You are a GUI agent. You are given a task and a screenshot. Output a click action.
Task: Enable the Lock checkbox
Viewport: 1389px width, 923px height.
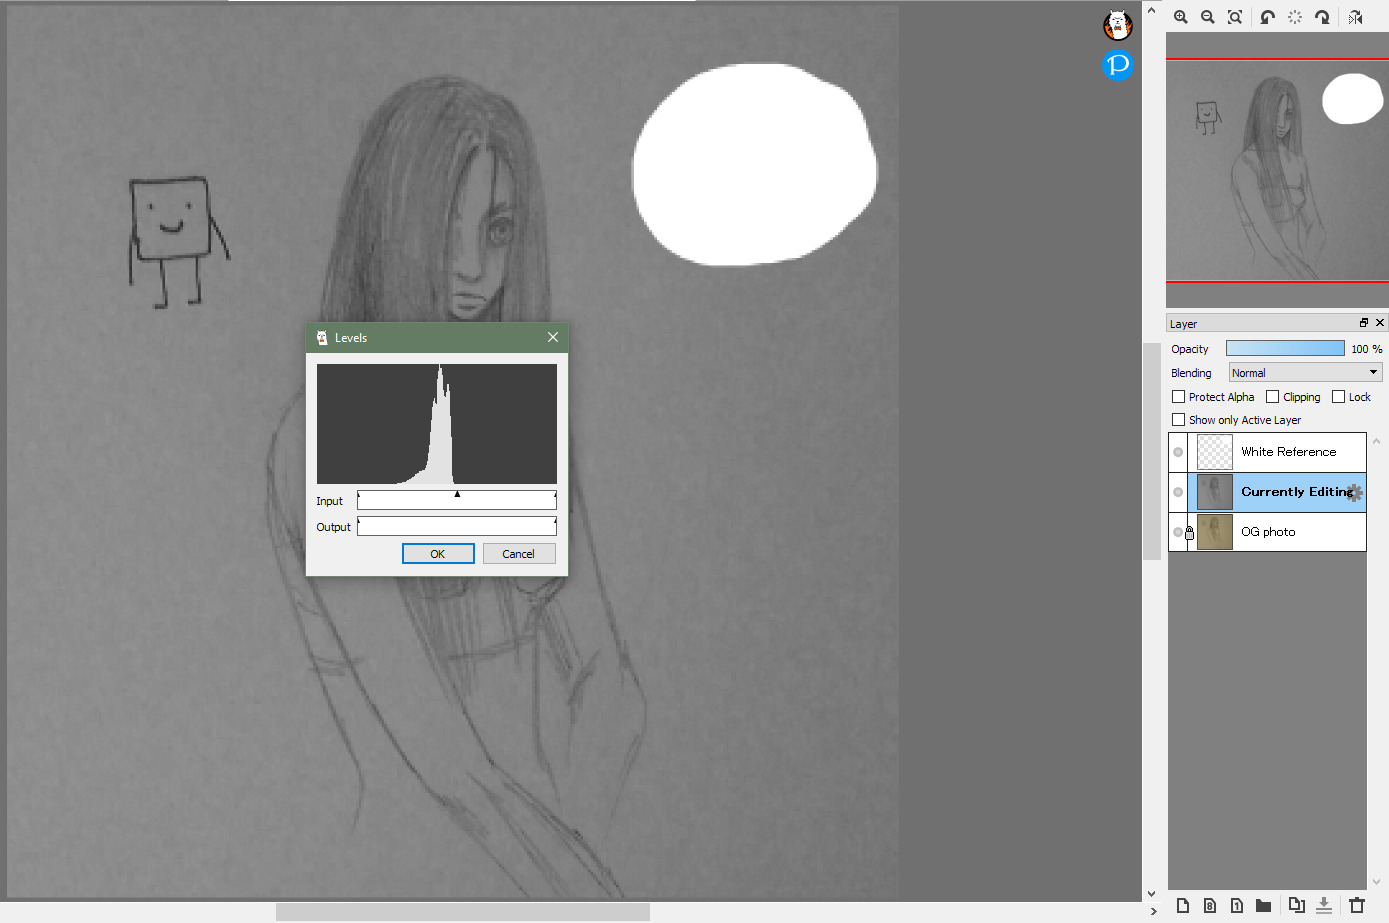tap(1338, 397)
